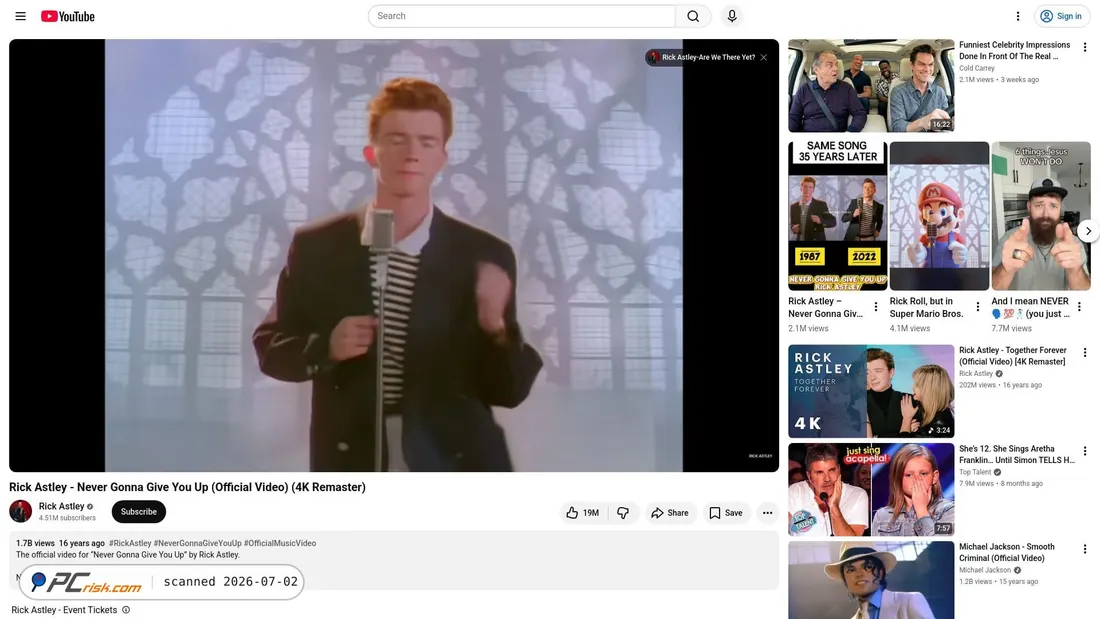The image size is (1100, 619).
Task: Open 'Michael Jackson - Smooth Criminal' title link
Action: click(1007, 552)
